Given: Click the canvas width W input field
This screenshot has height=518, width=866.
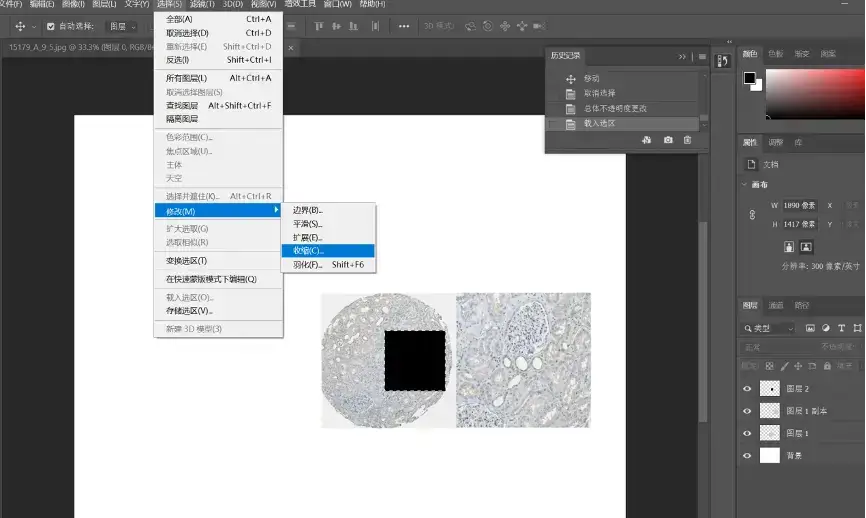Looking at the screenshot, I should click(799, 205).
